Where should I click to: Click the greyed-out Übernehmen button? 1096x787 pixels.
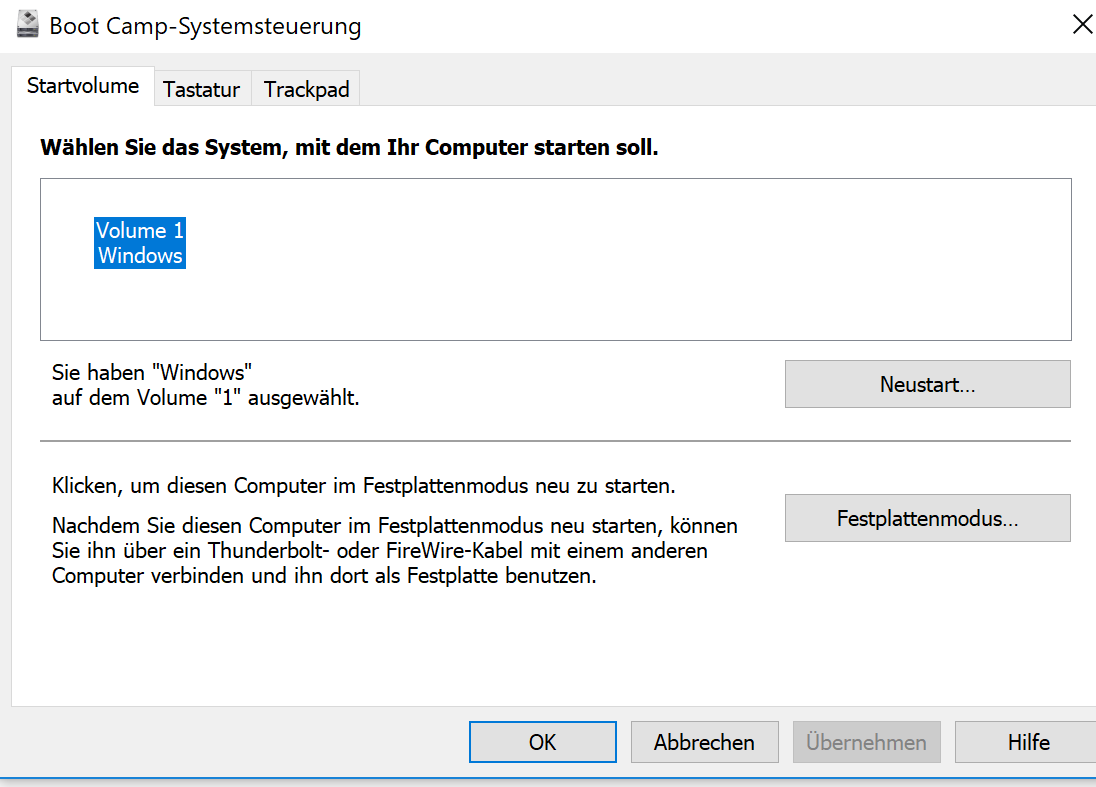(x=866, y=742)
